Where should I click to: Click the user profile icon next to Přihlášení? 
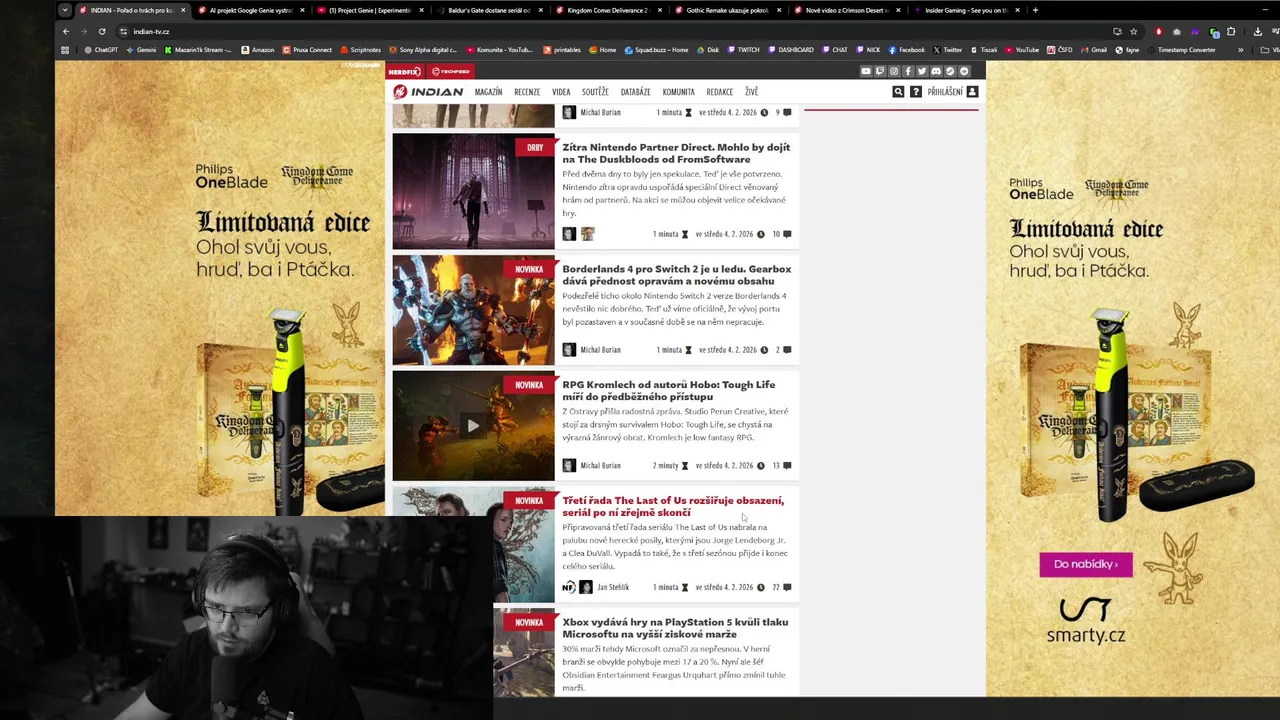(x=972, y=92)
